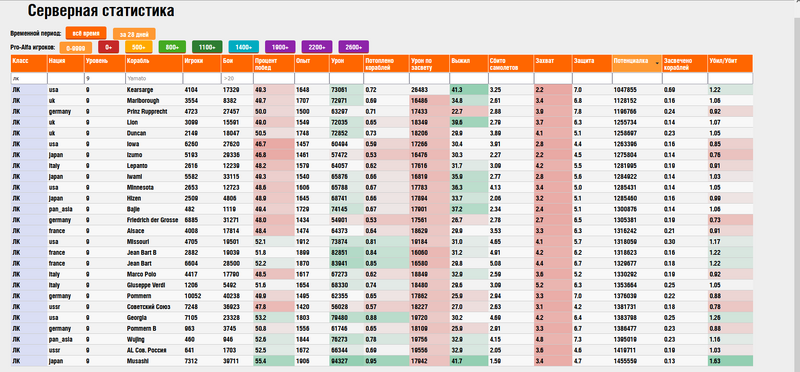Focus the Класс filter input containing ЛК
This screenshot has height=372, width=800.
29,79
